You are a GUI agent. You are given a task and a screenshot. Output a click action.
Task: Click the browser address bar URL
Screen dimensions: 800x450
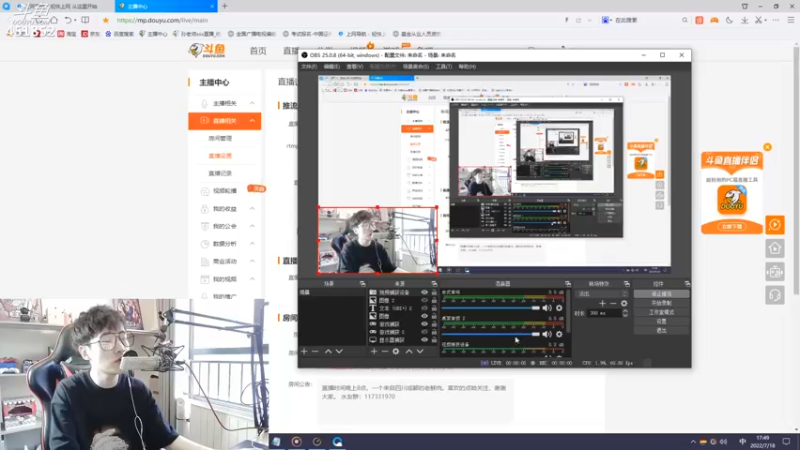click(162, 20)
